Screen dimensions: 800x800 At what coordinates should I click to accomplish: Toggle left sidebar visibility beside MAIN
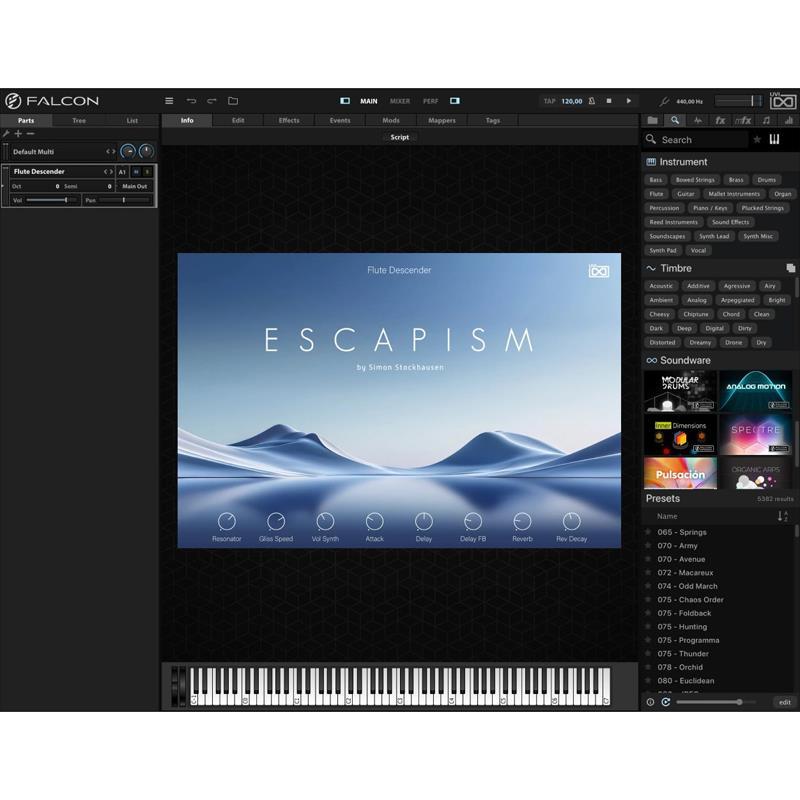(345, 101)
